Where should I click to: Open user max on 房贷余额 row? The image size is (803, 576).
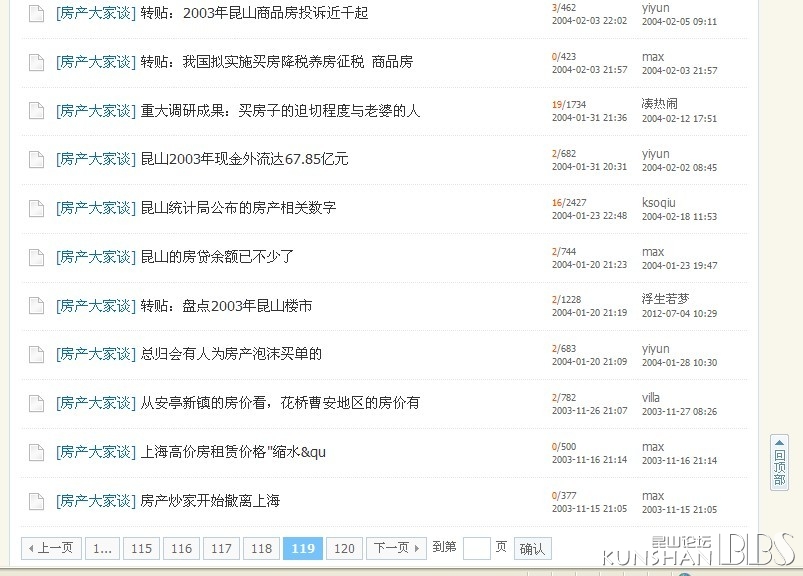click(x=653, y=252)
